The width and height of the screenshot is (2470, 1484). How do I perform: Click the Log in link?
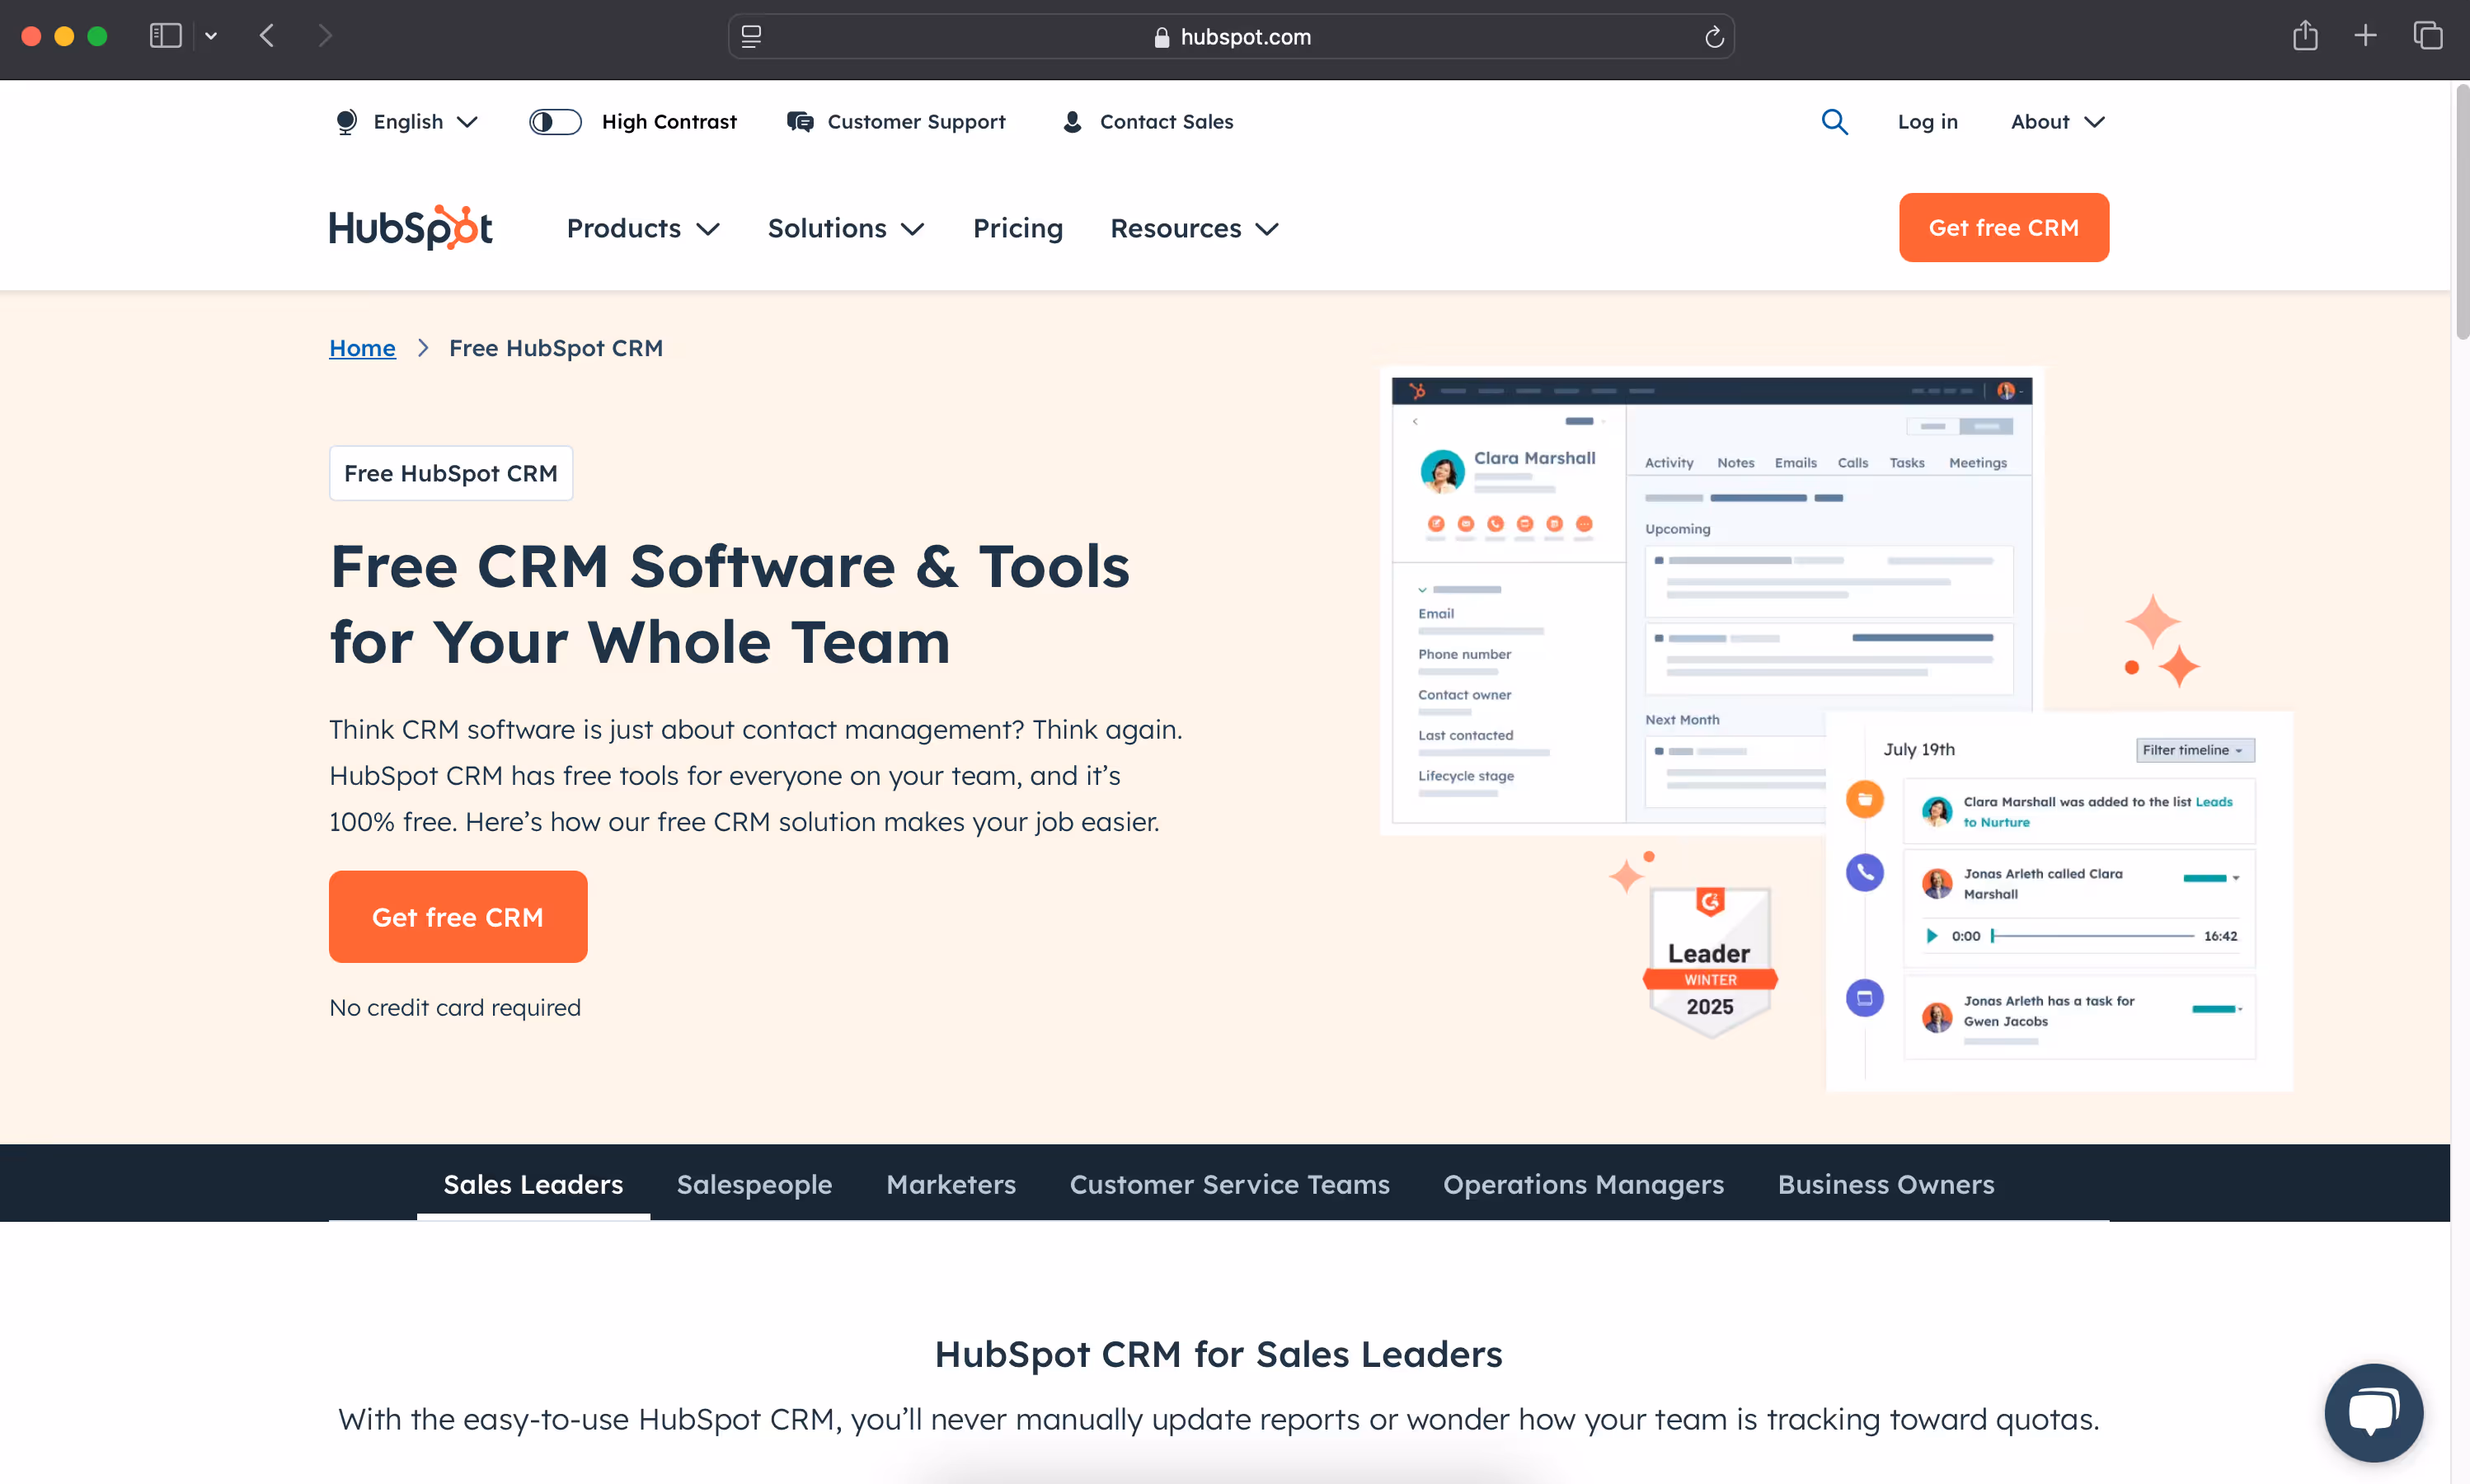1927,121
